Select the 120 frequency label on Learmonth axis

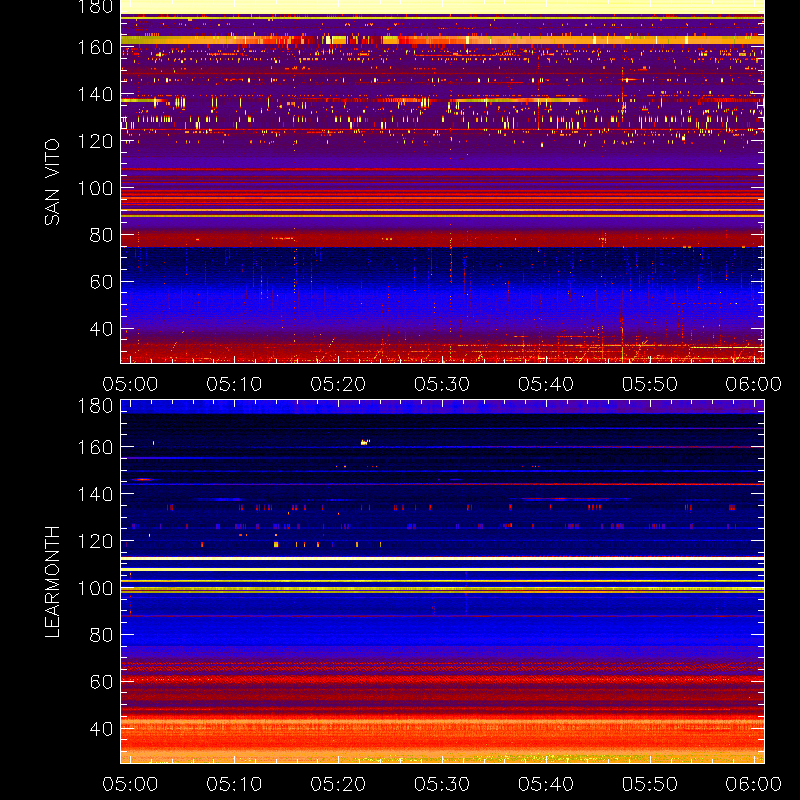click(95, 541)
